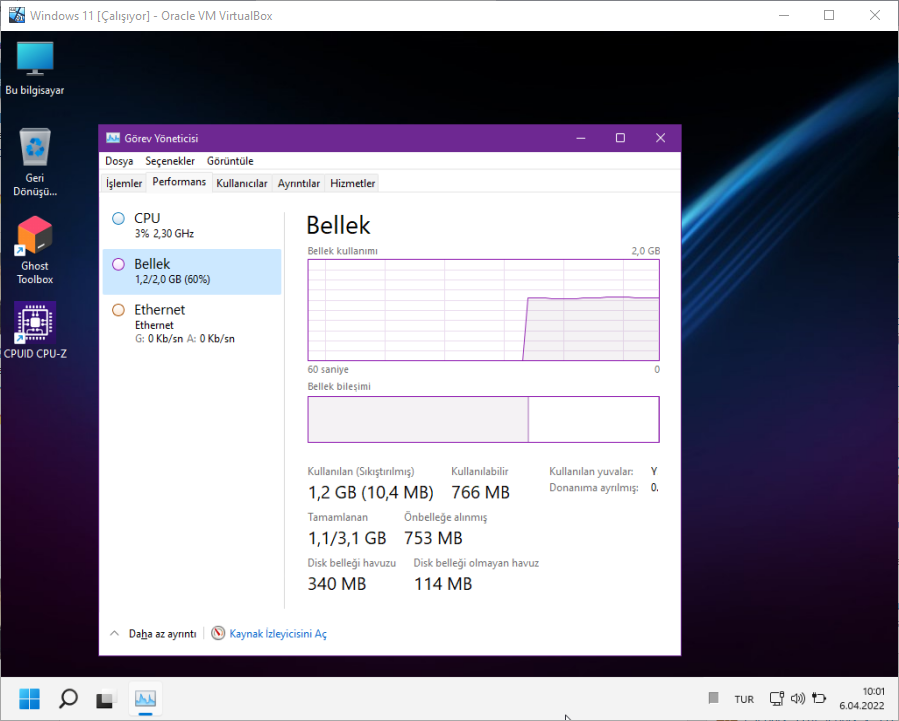Click the "1,2 GB (10,4 MB)" value
This screenshot has height=721, width=899.
pyautogui.click(x=370, y=492)
